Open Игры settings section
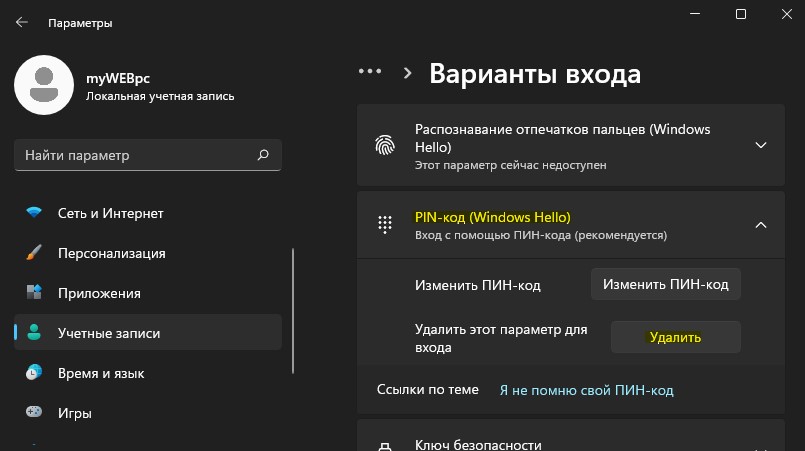The image size is (805, 451). tap(148, 412)
